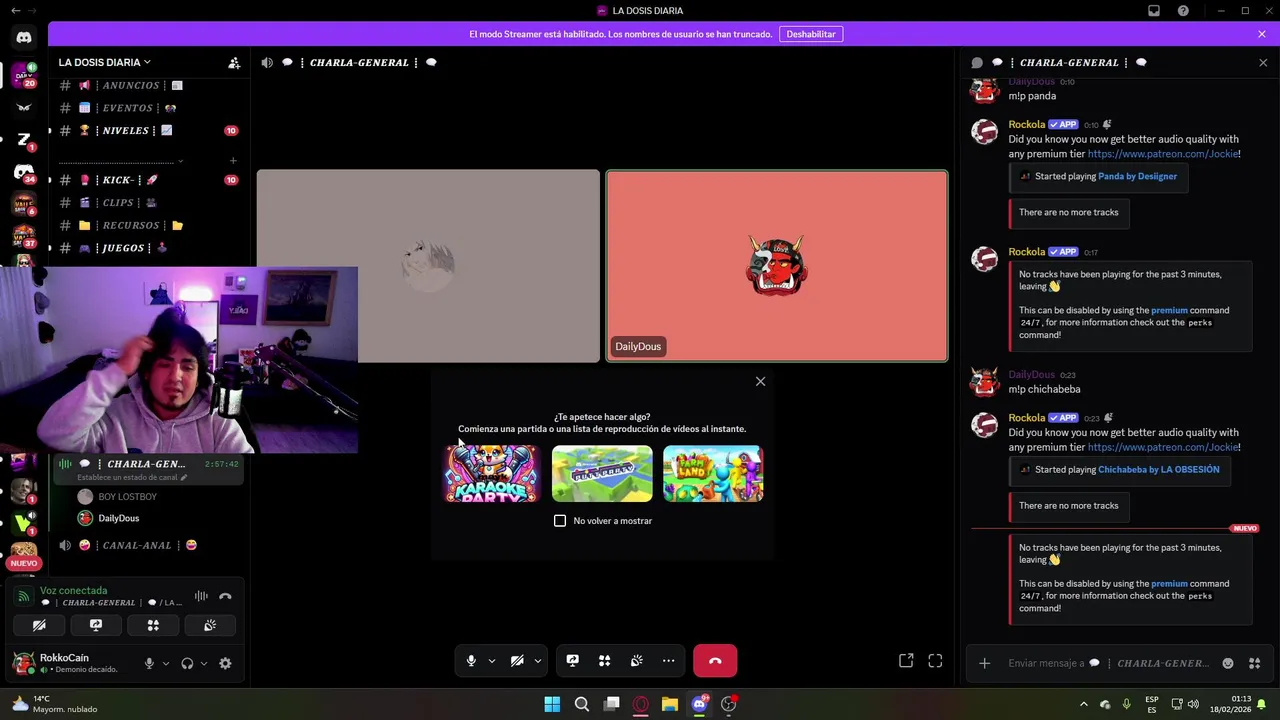
Task: Open Discord direct messages home icon
Action: click(24, 37)
